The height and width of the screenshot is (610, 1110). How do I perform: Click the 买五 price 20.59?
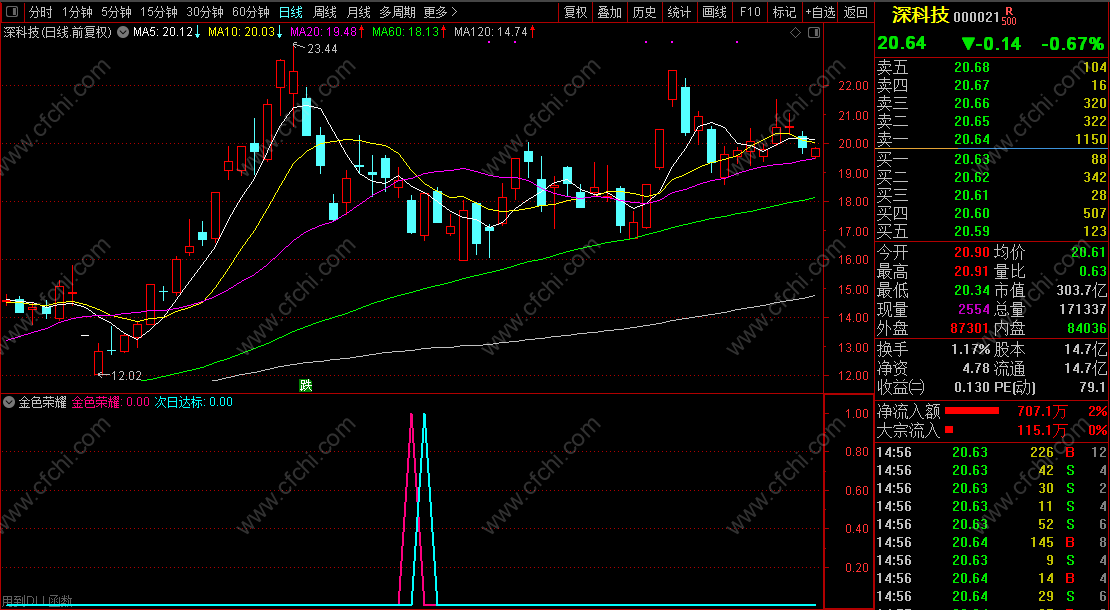[x=972, y=231]
